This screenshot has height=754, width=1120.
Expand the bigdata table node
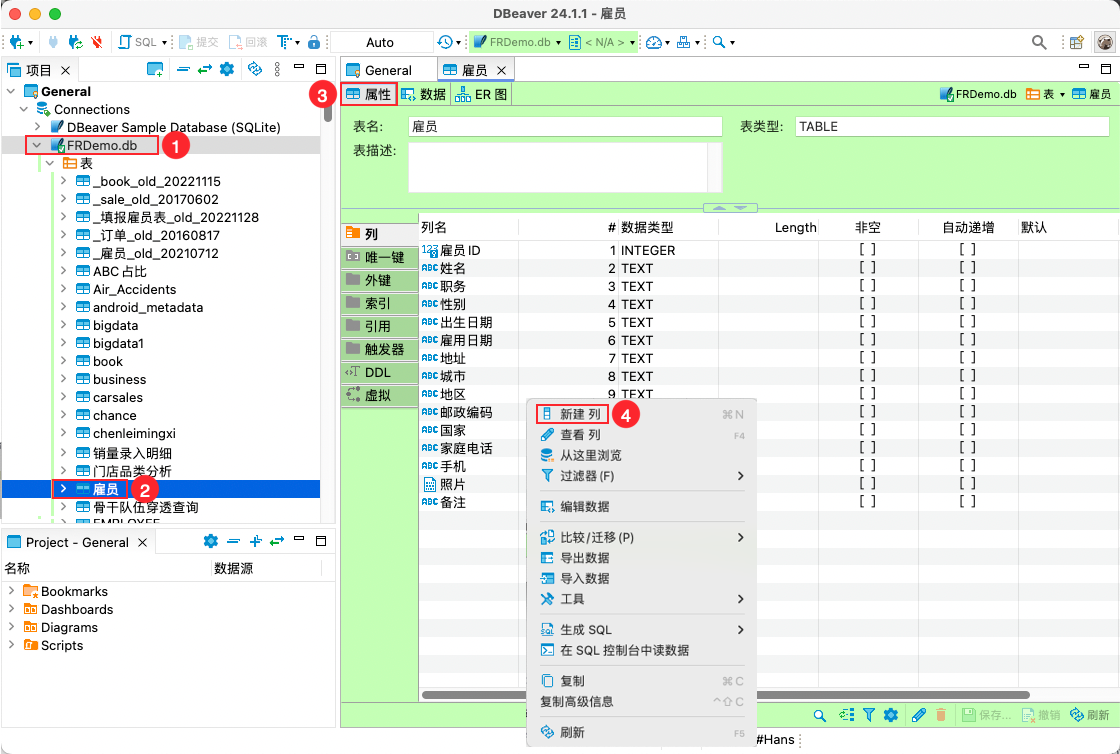pyautogui.click(x=64, y=325)
